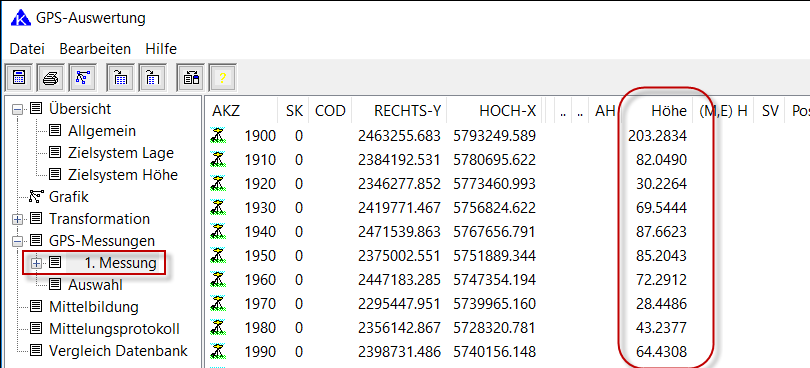Open Mittelungsprotokoll in the tree

point(114,329)
